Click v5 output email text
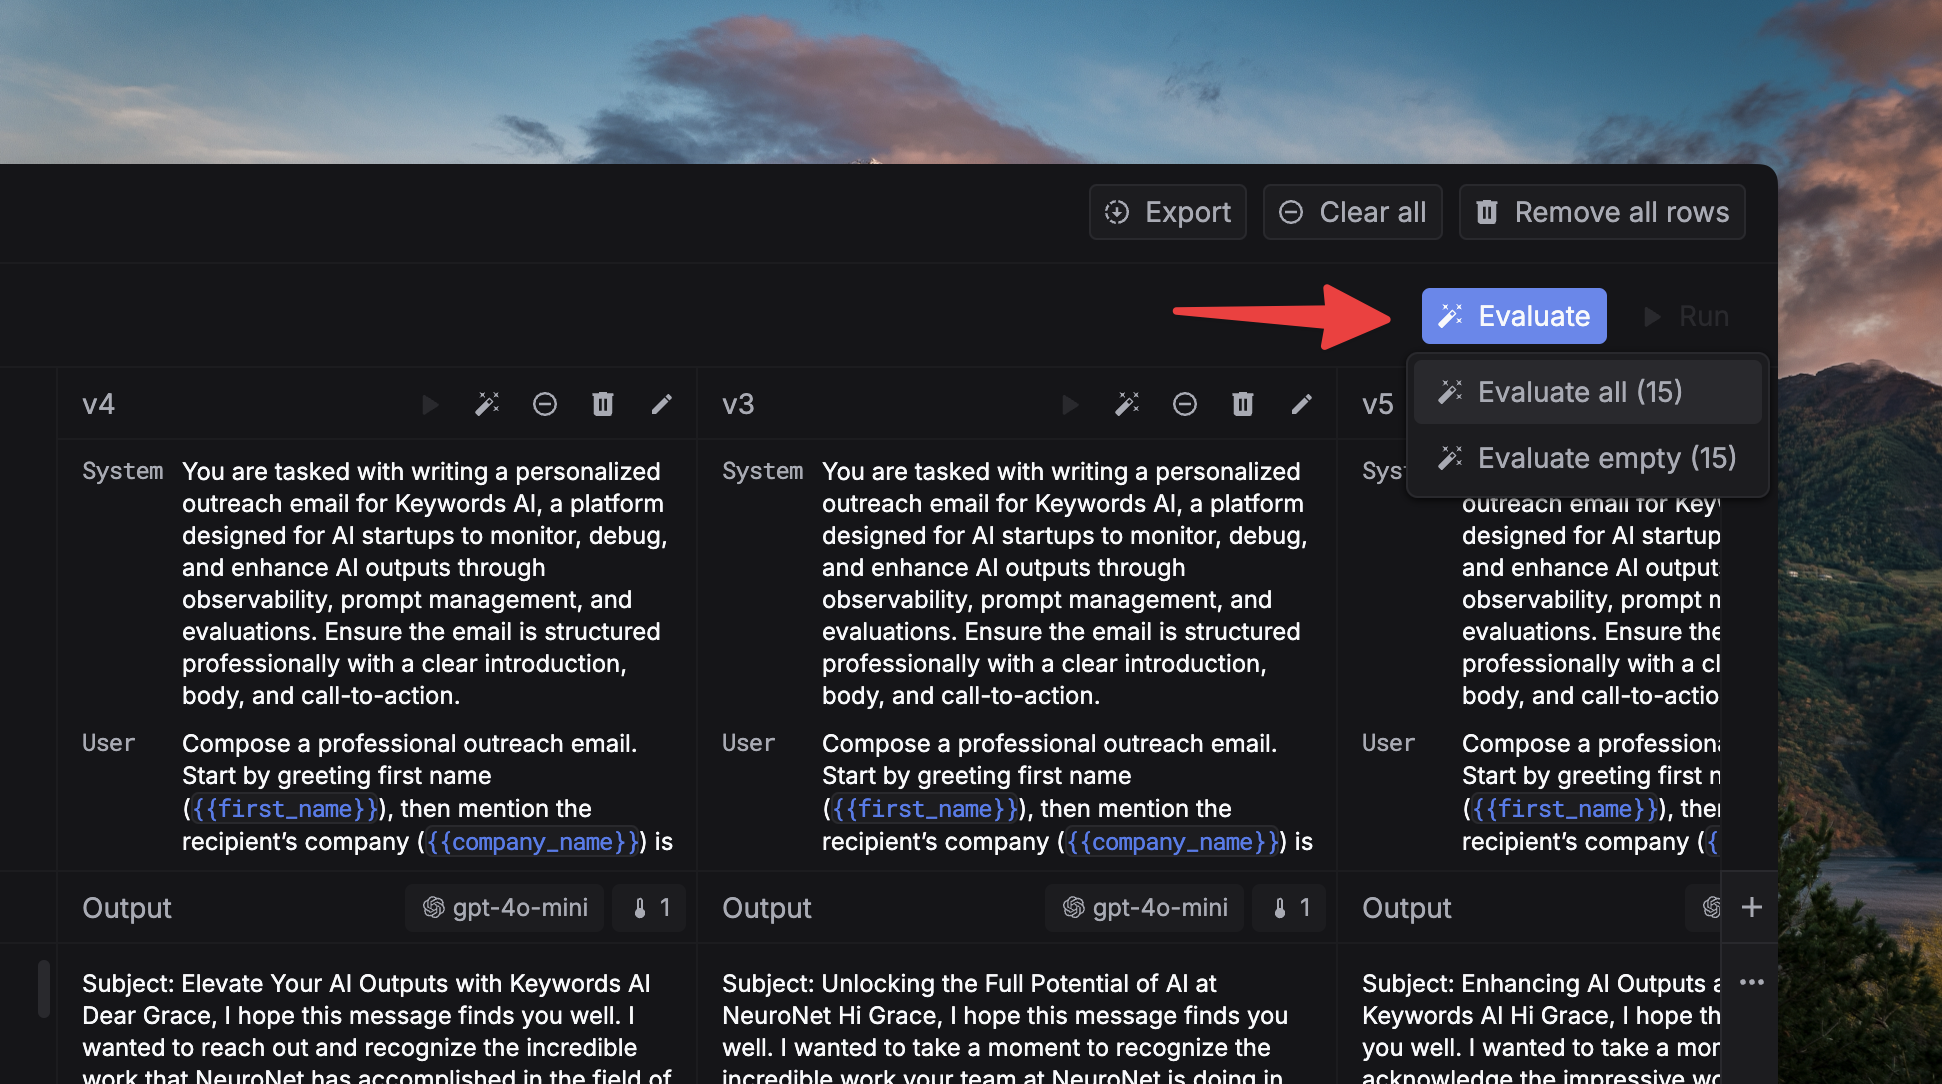The height and width of the screenshot is (1084, 1942). (x=1541, y=1026)
